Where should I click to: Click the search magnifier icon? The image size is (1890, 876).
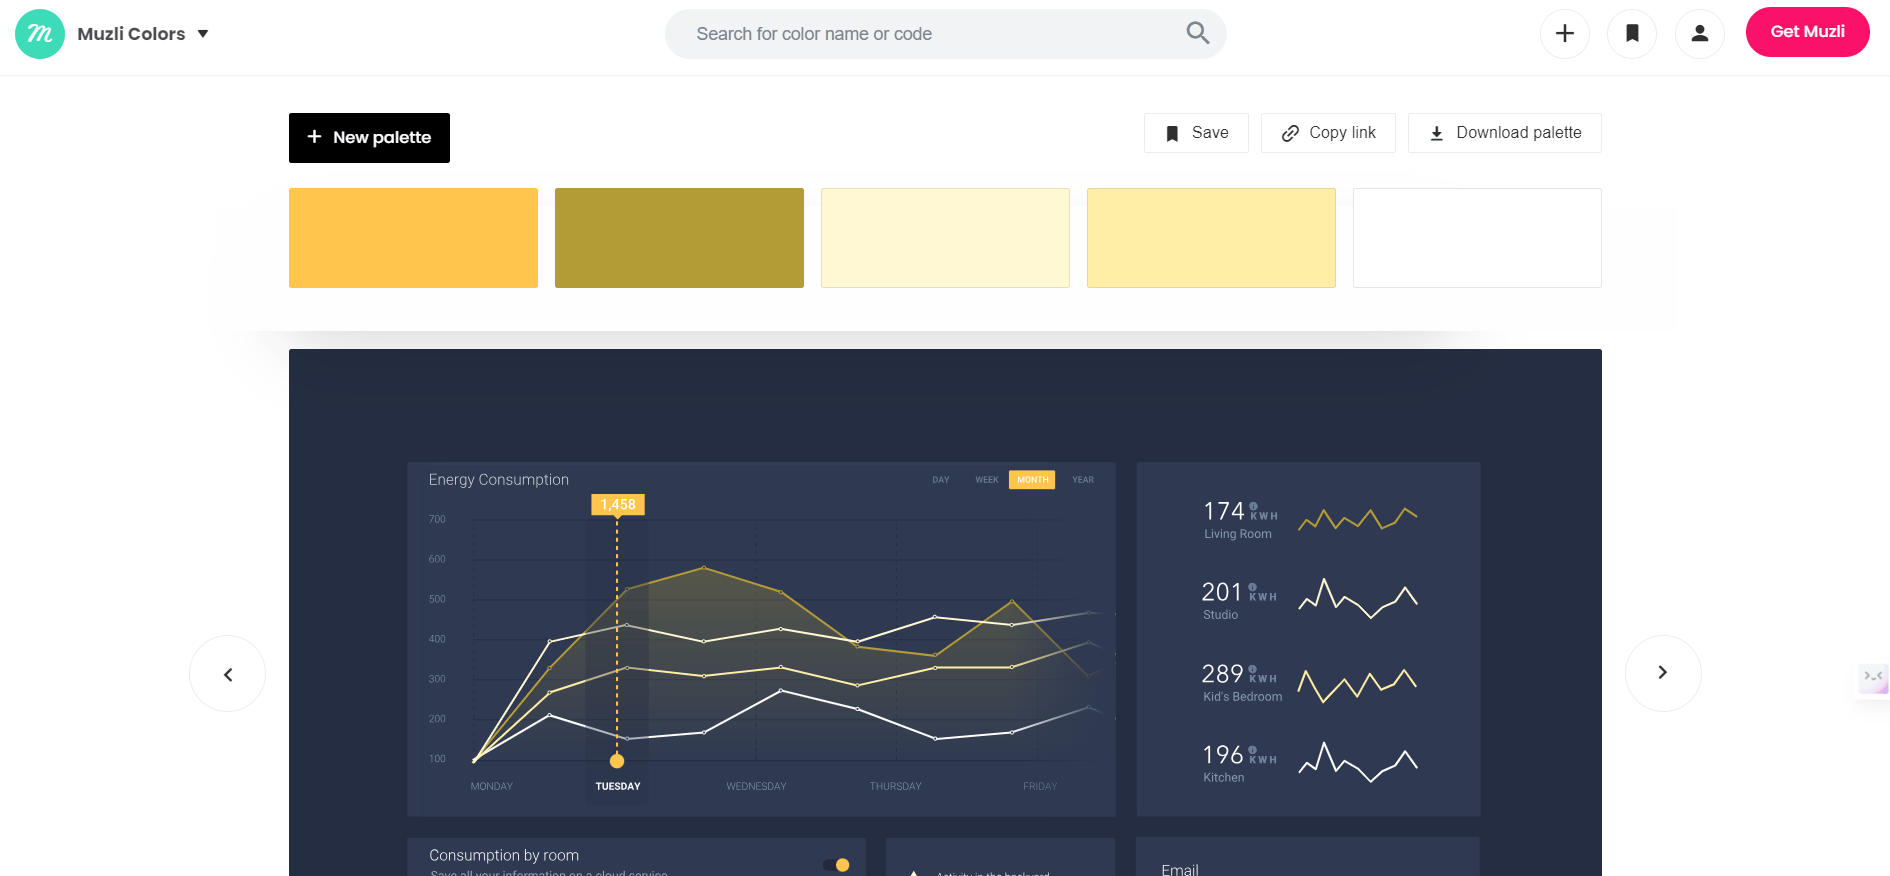click(x=1197, y=33)
